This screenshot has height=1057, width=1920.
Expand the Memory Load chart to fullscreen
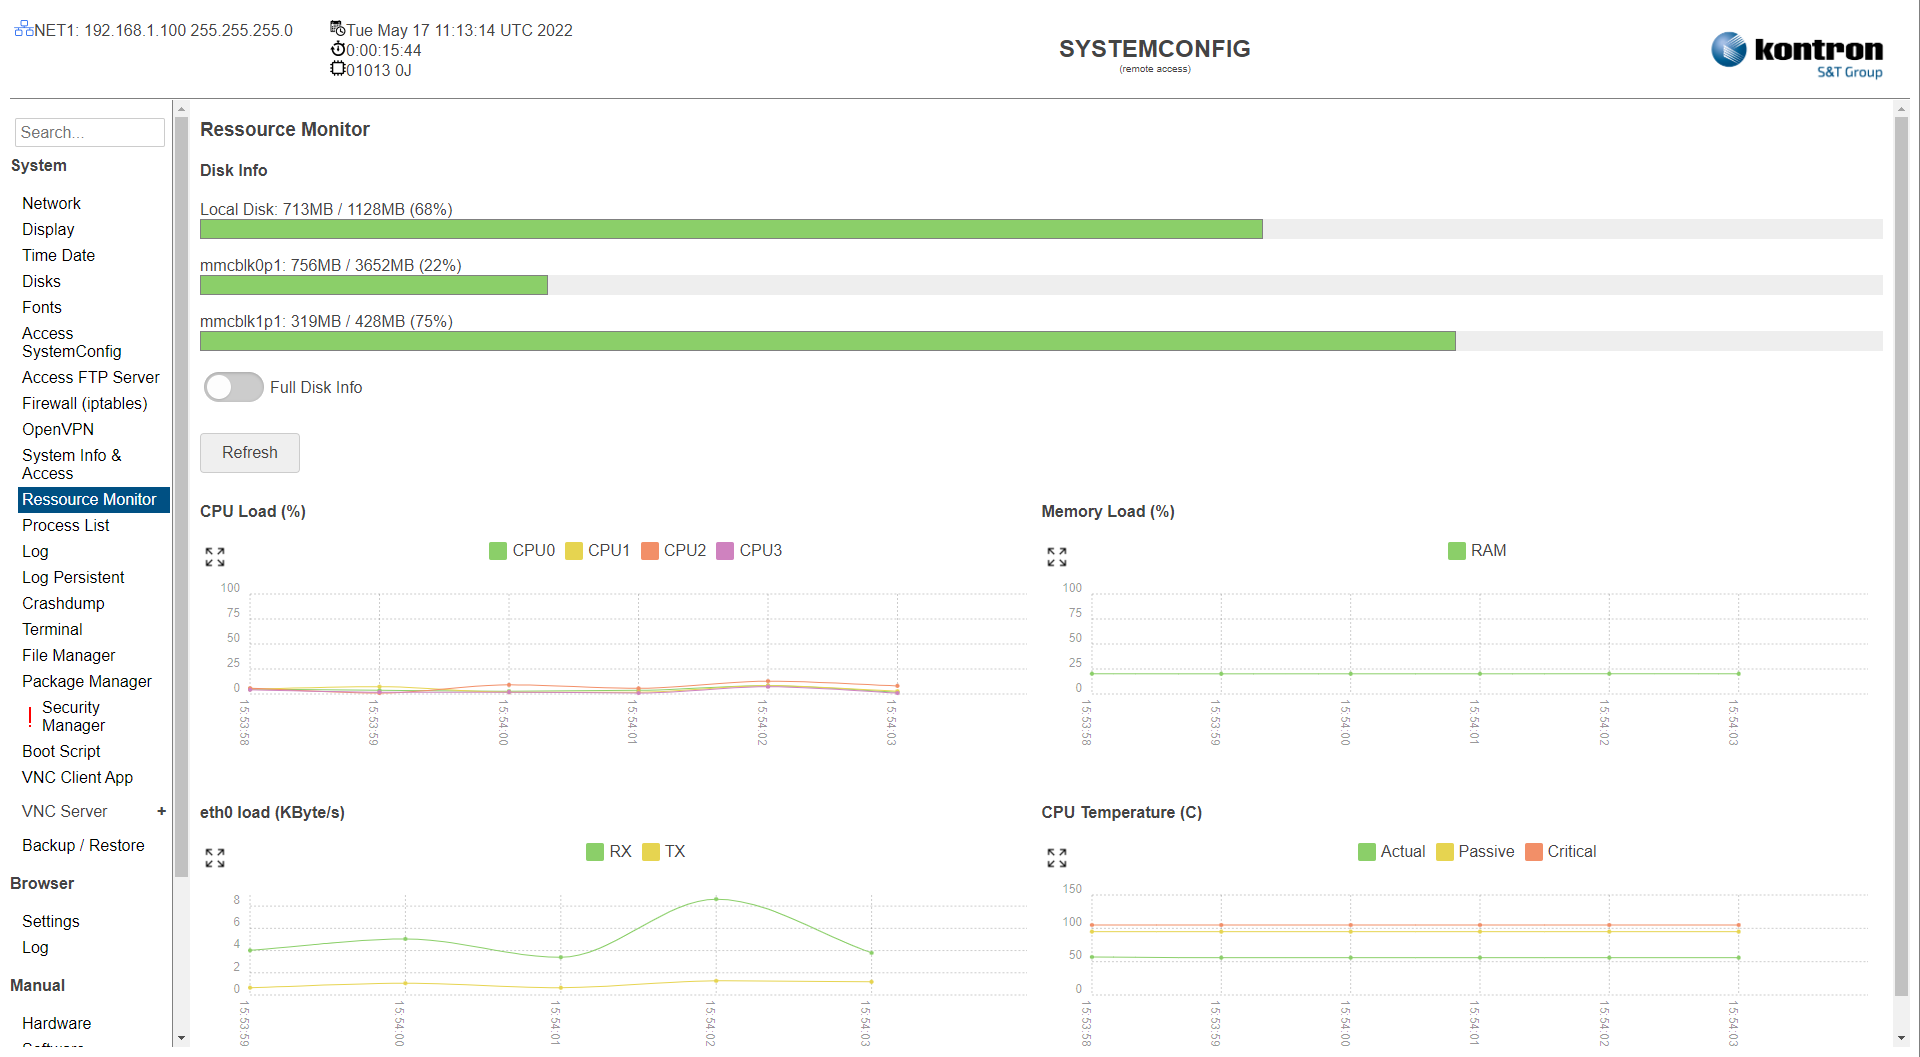tap(1055, 556)
